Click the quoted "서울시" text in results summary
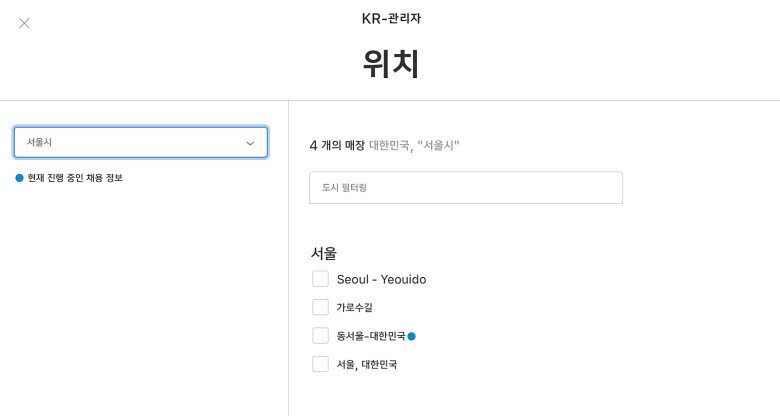This screenshot has height=416, width=780. click(x=438, y=145)
